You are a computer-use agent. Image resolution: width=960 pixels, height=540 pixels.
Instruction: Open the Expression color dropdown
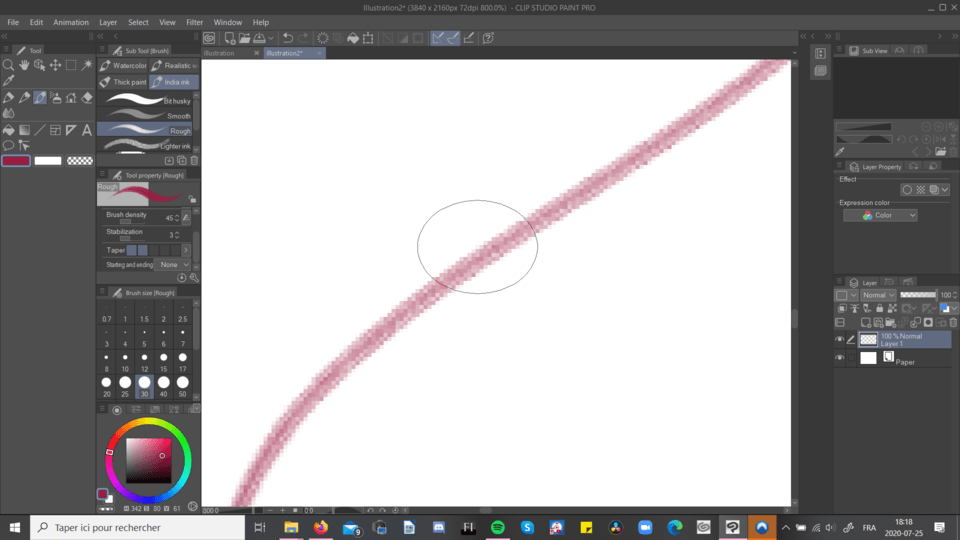pyautogui.click(x=880, y=216)
